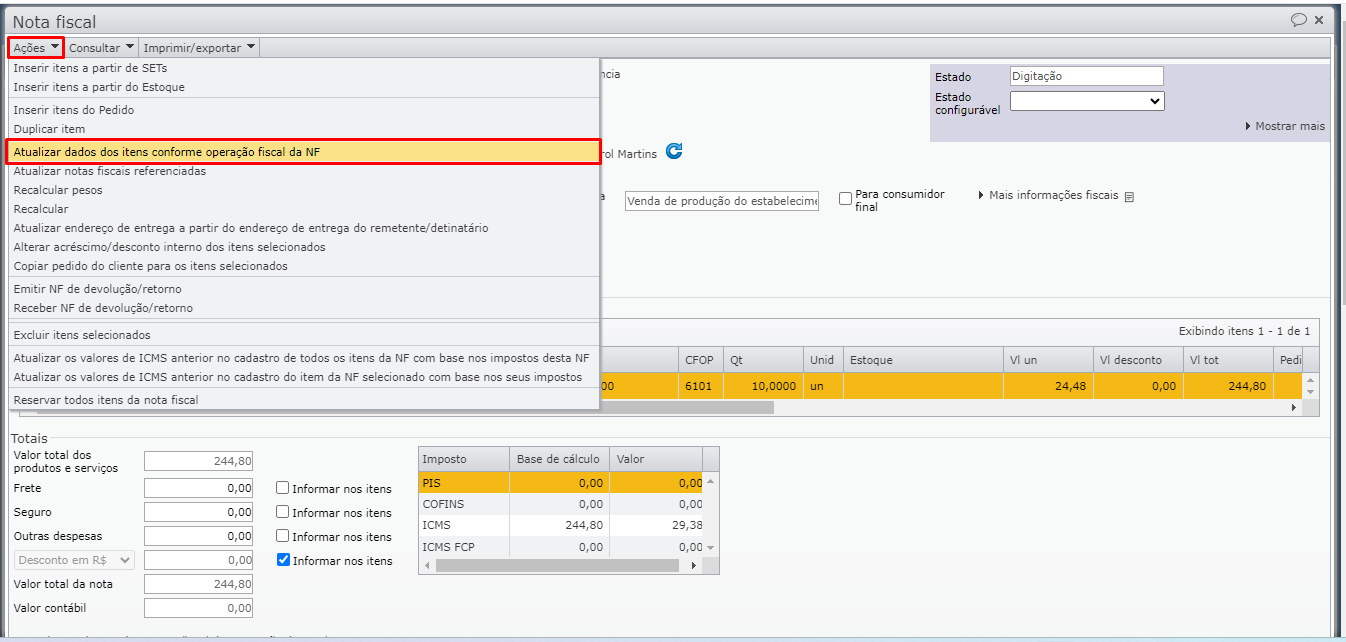The width and height of the screenshot is (1346, 642).
Task: Choose Copiar pedido do cliente para itens selecionados
Action: [304, 266]
